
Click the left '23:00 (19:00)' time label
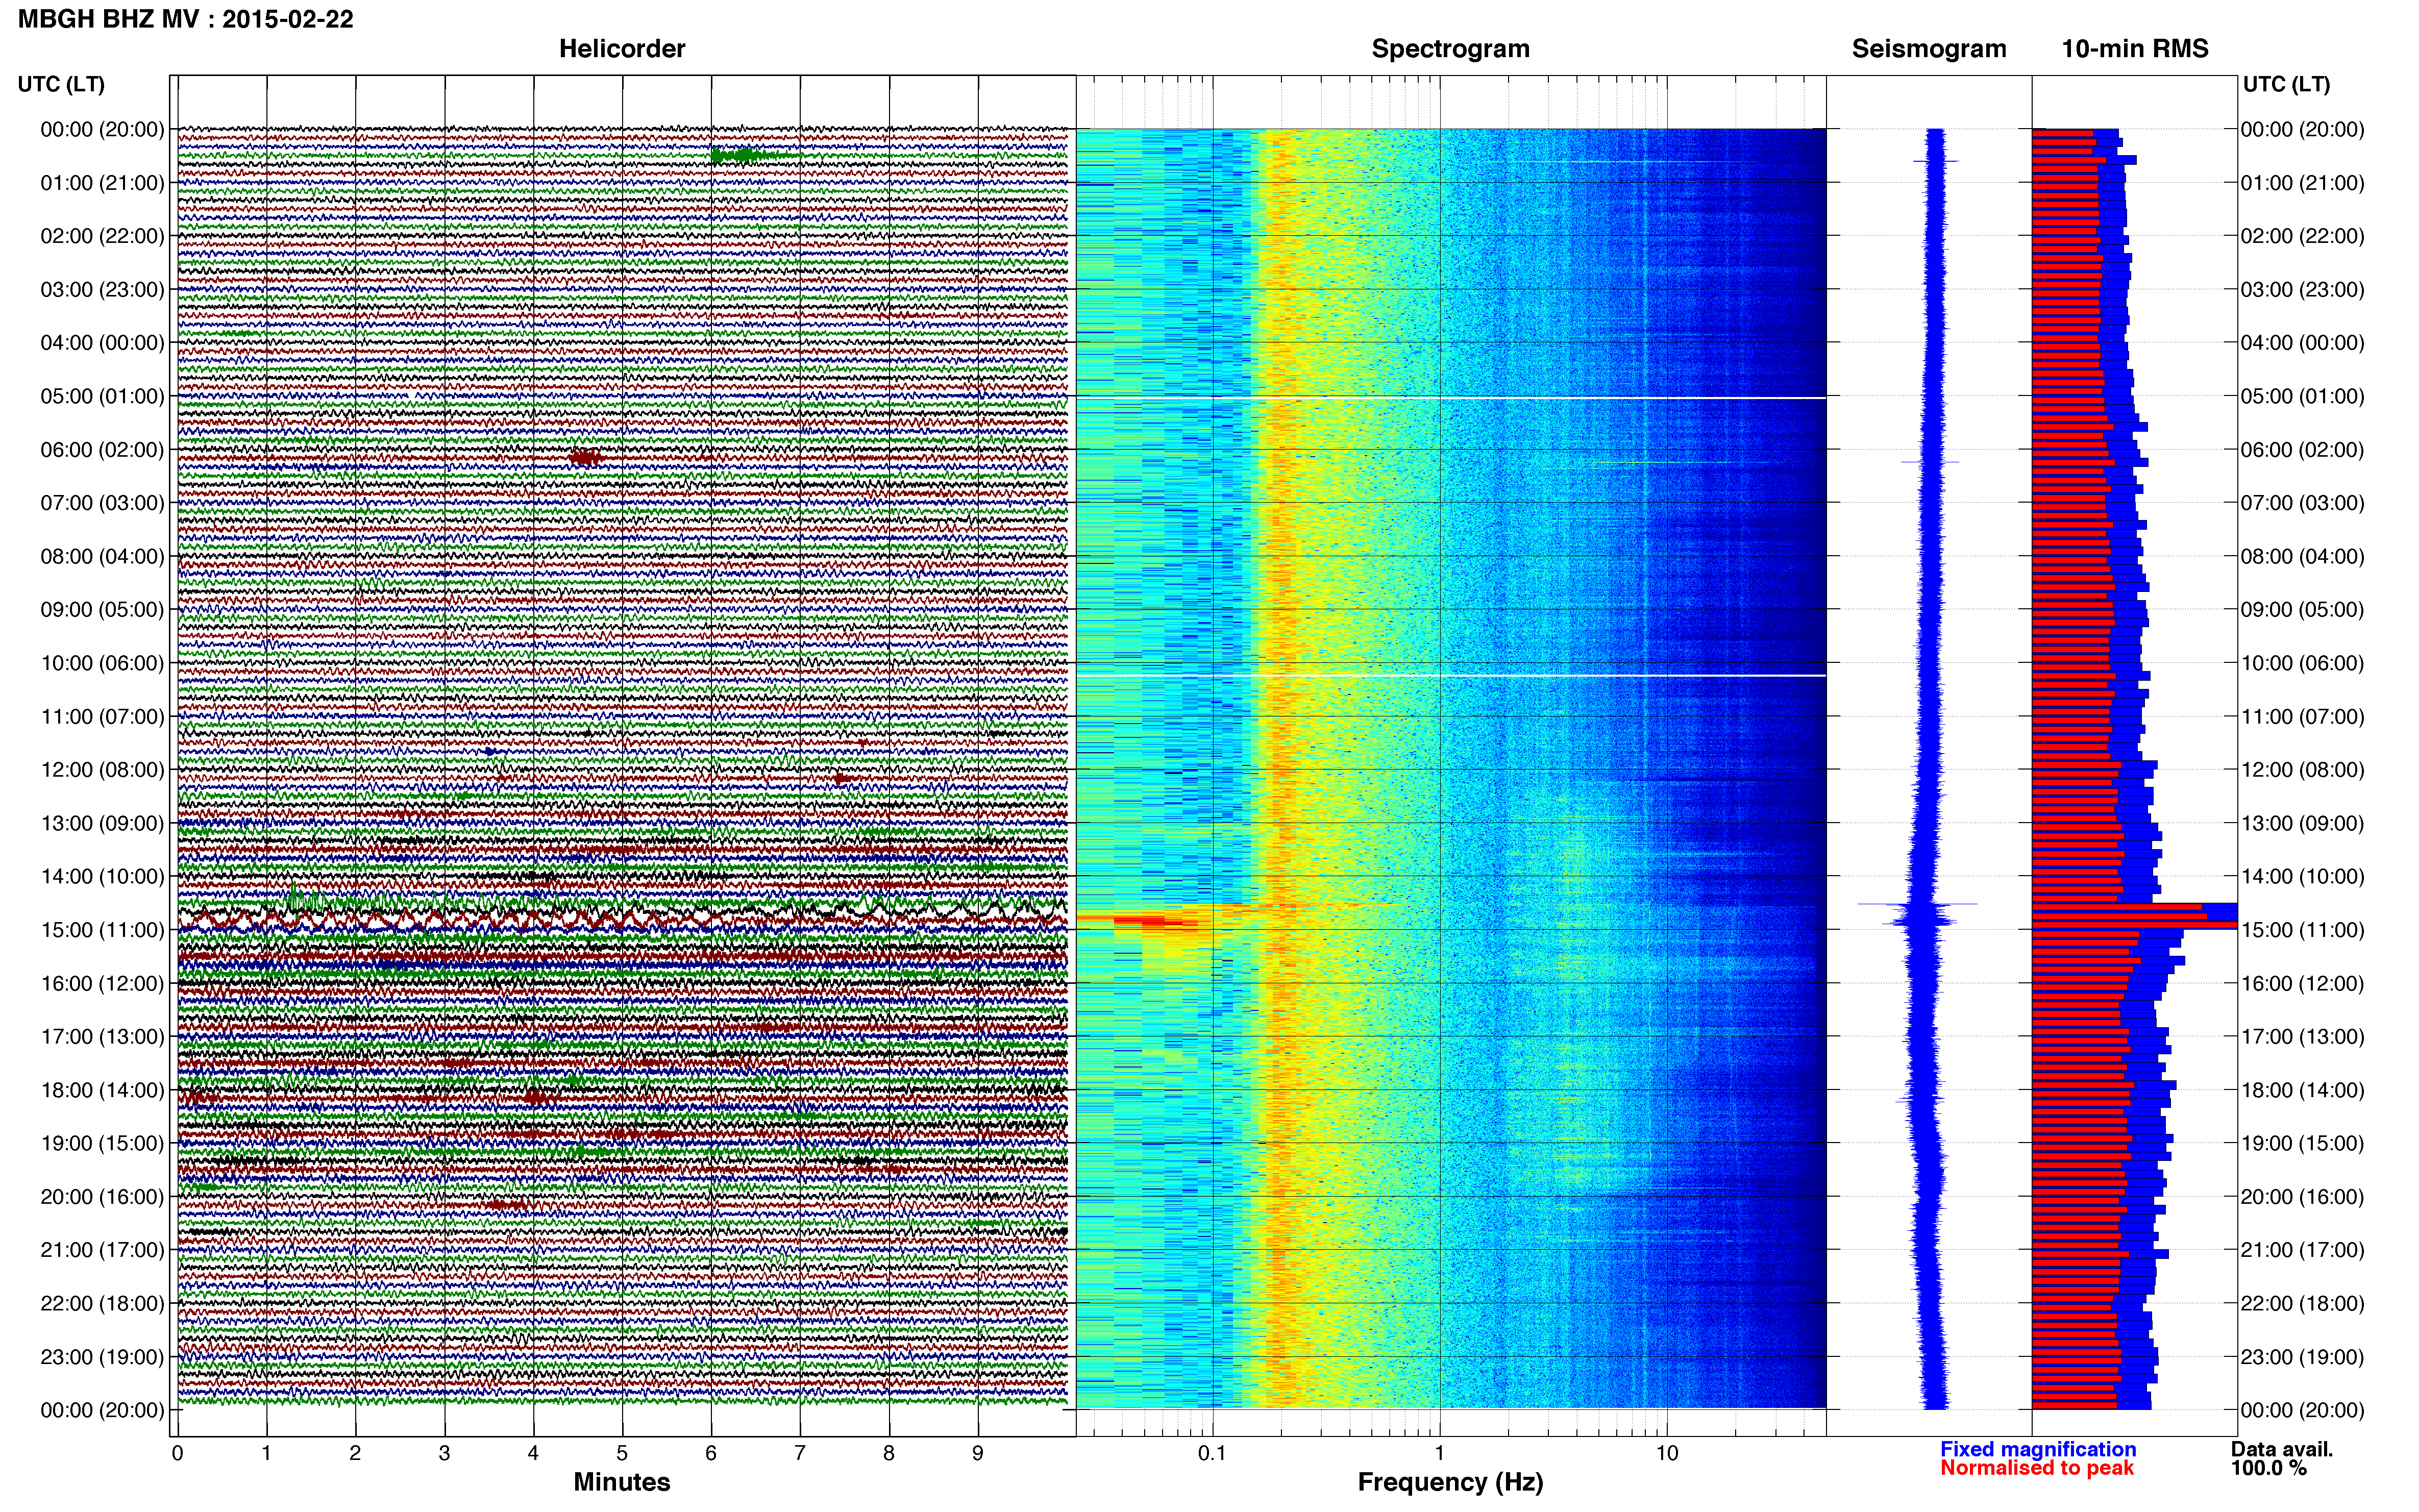point(102,1357)
